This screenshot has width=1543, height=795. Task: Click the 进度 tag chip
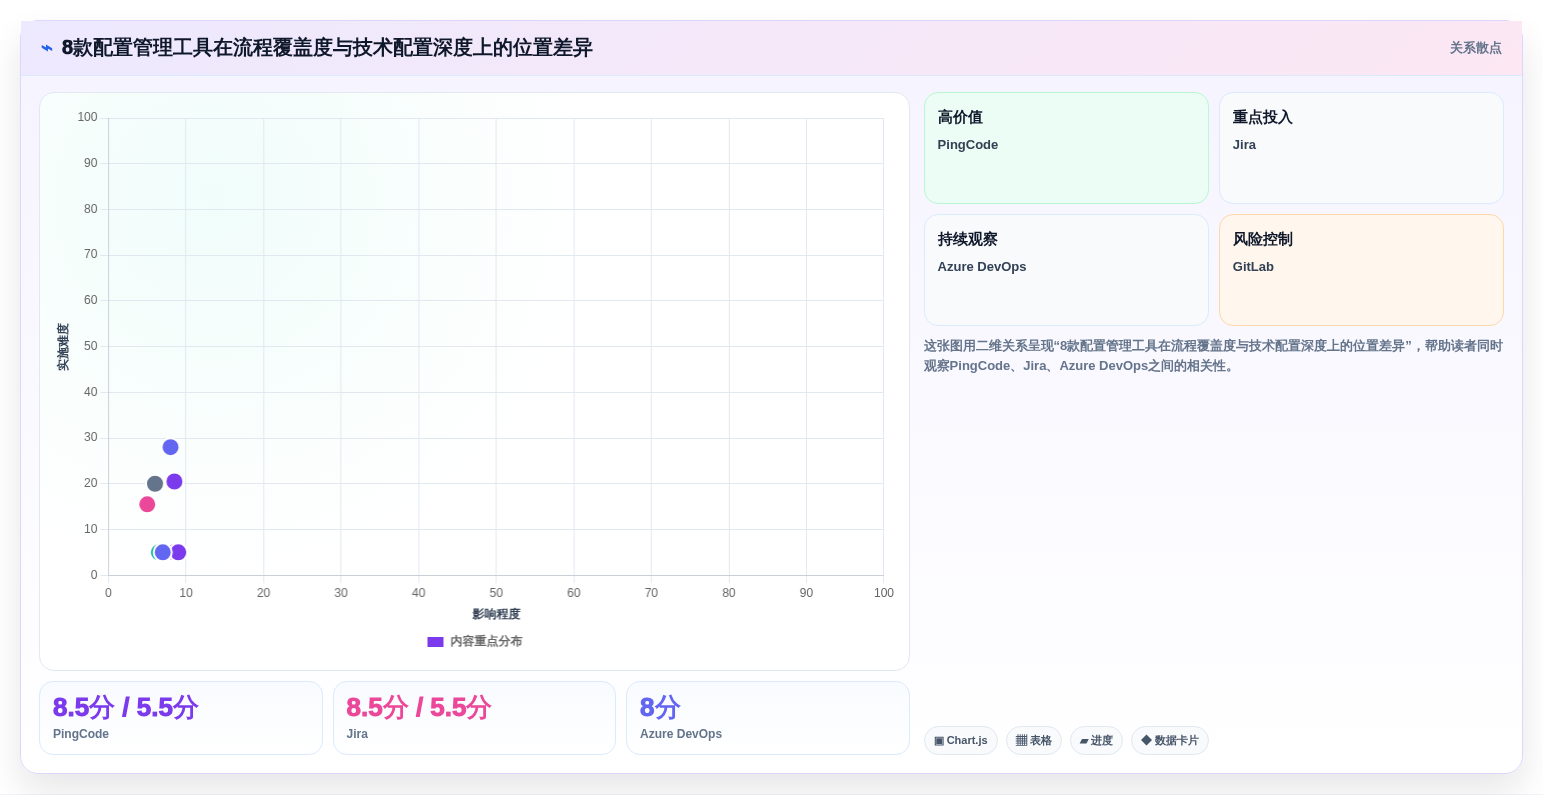[x=1096, y=741]
